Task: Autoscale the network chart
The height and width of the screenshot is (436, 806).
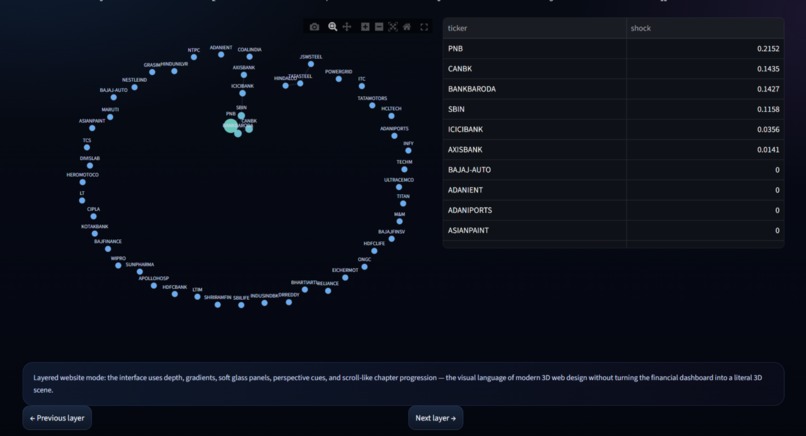Action: tap(393, 27)
